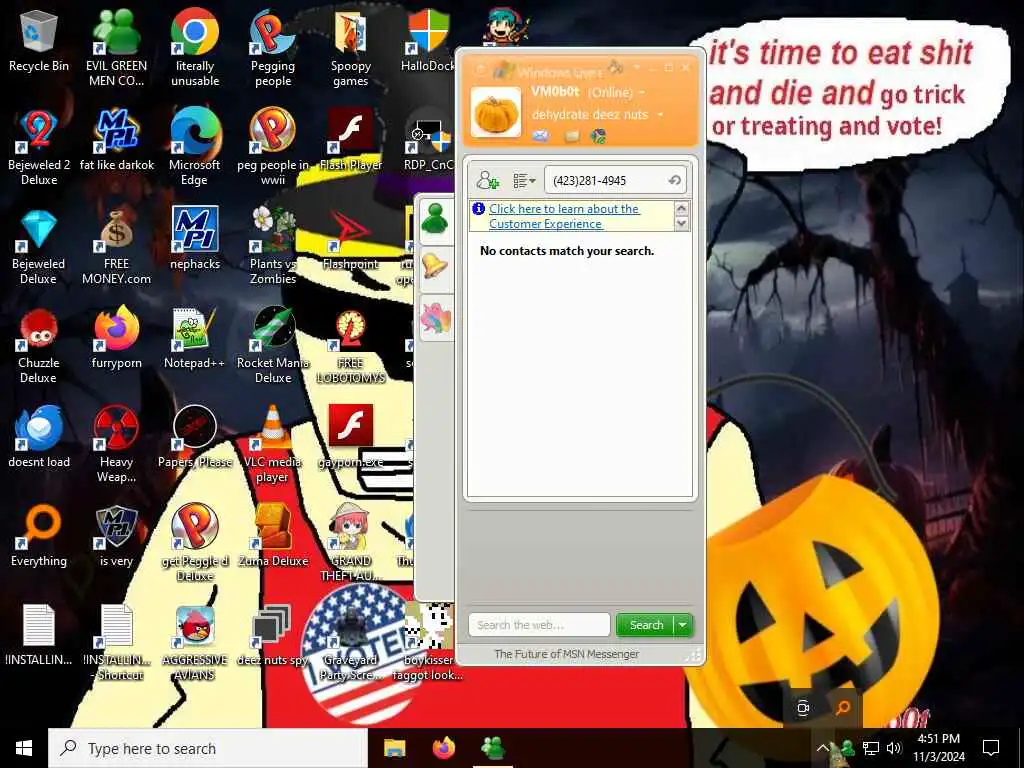Open the HalloDock desktop shortcut
1024x768 pixels.
[x=428, y=40]
